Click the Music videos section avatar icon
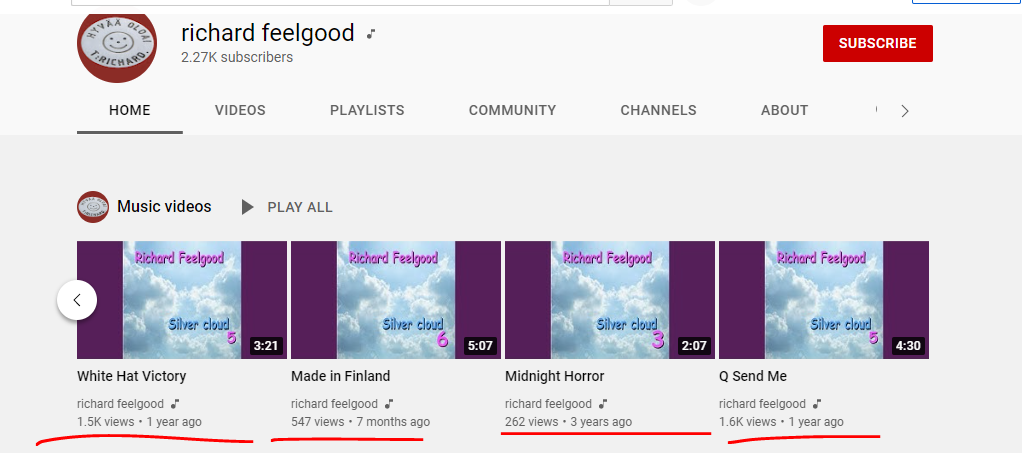This screenshot has height=453, width=1022. click(93, 207)
